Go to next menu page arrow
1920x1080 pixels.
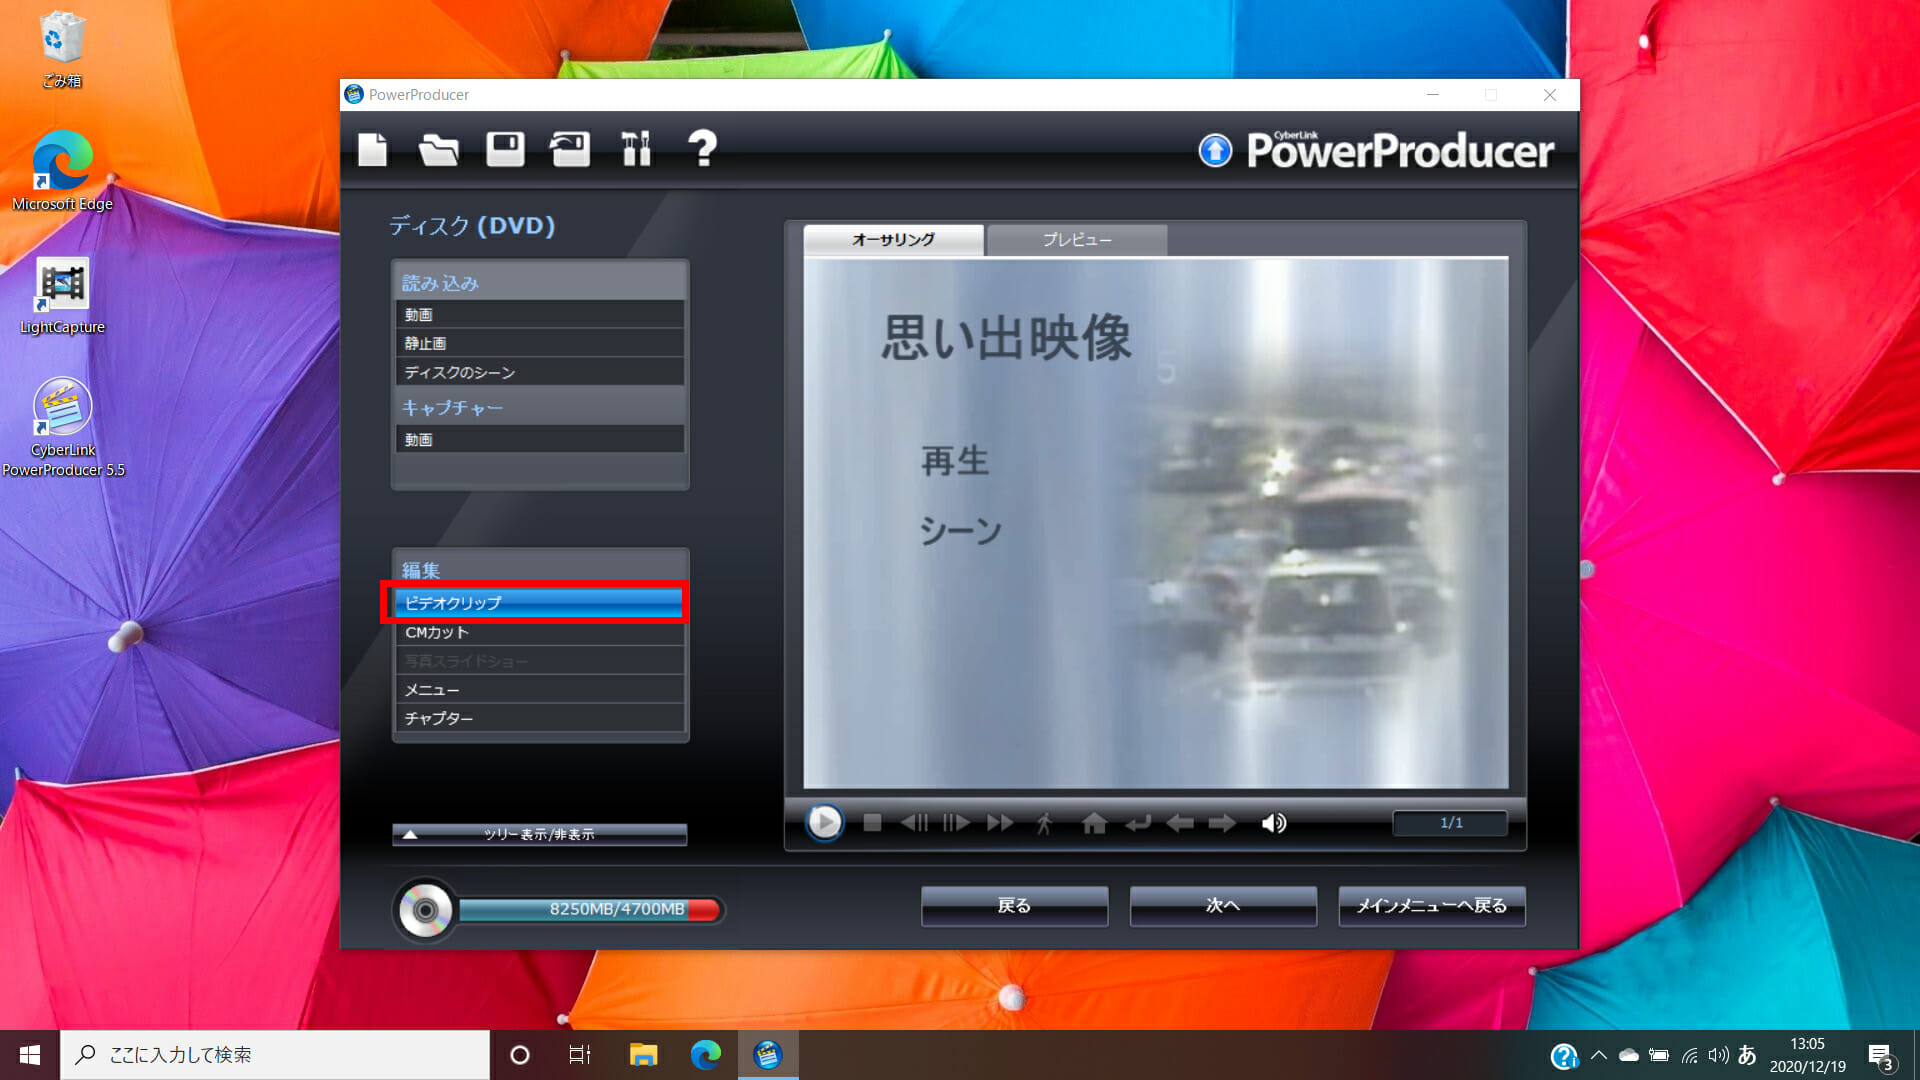(x=1222, y=823)
